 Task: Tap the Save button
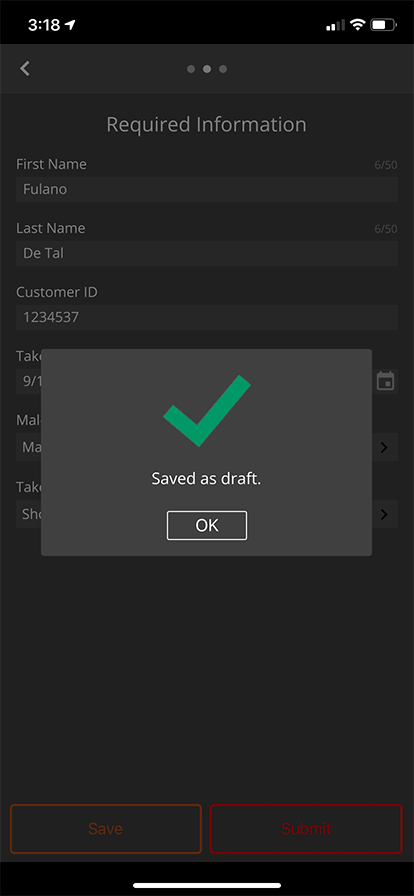pyautogui.click(x=106, y=829)
